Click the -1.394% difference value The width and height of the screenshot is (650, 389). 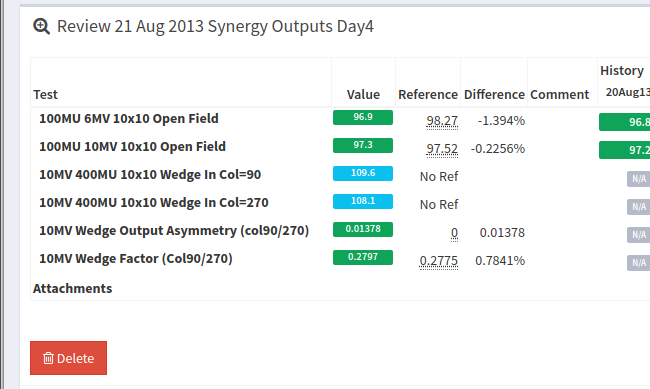pos(501,121)
